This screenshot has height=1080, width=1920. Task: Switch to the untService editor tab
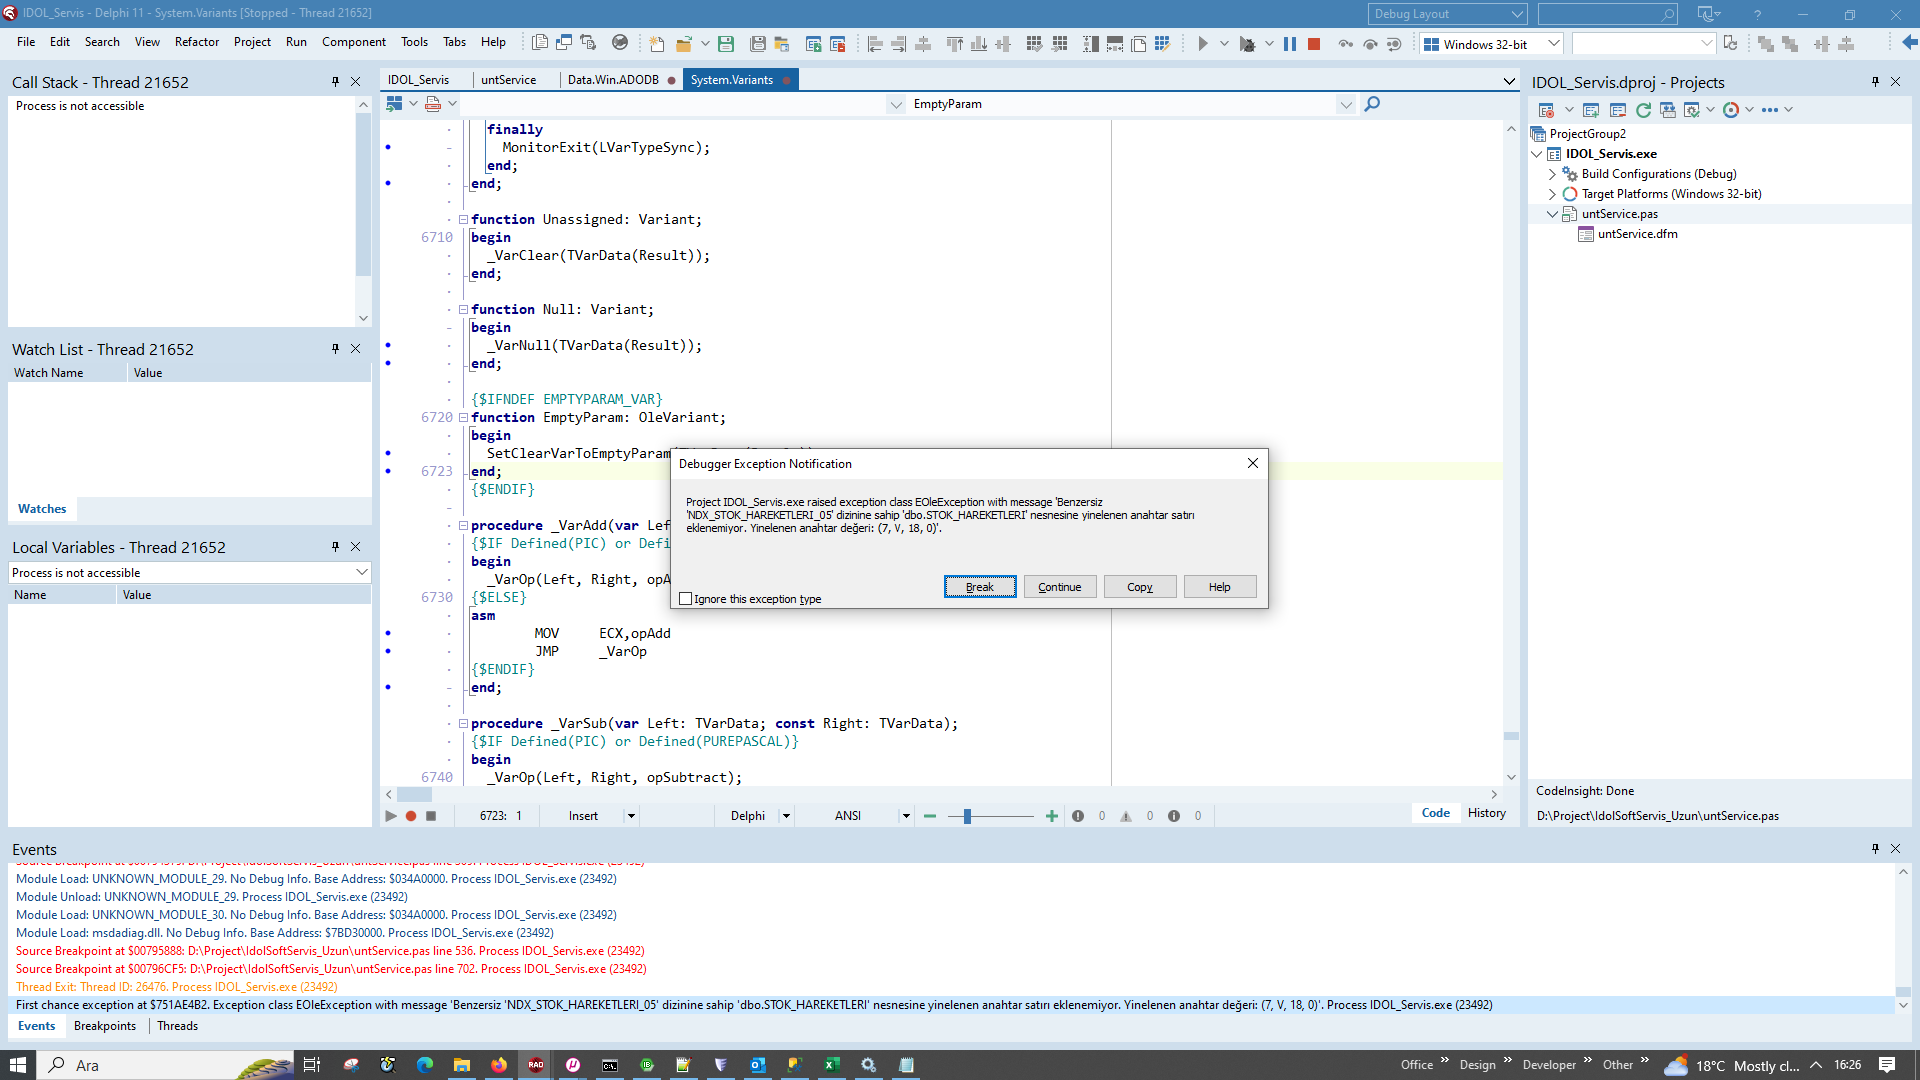point(508,80)
